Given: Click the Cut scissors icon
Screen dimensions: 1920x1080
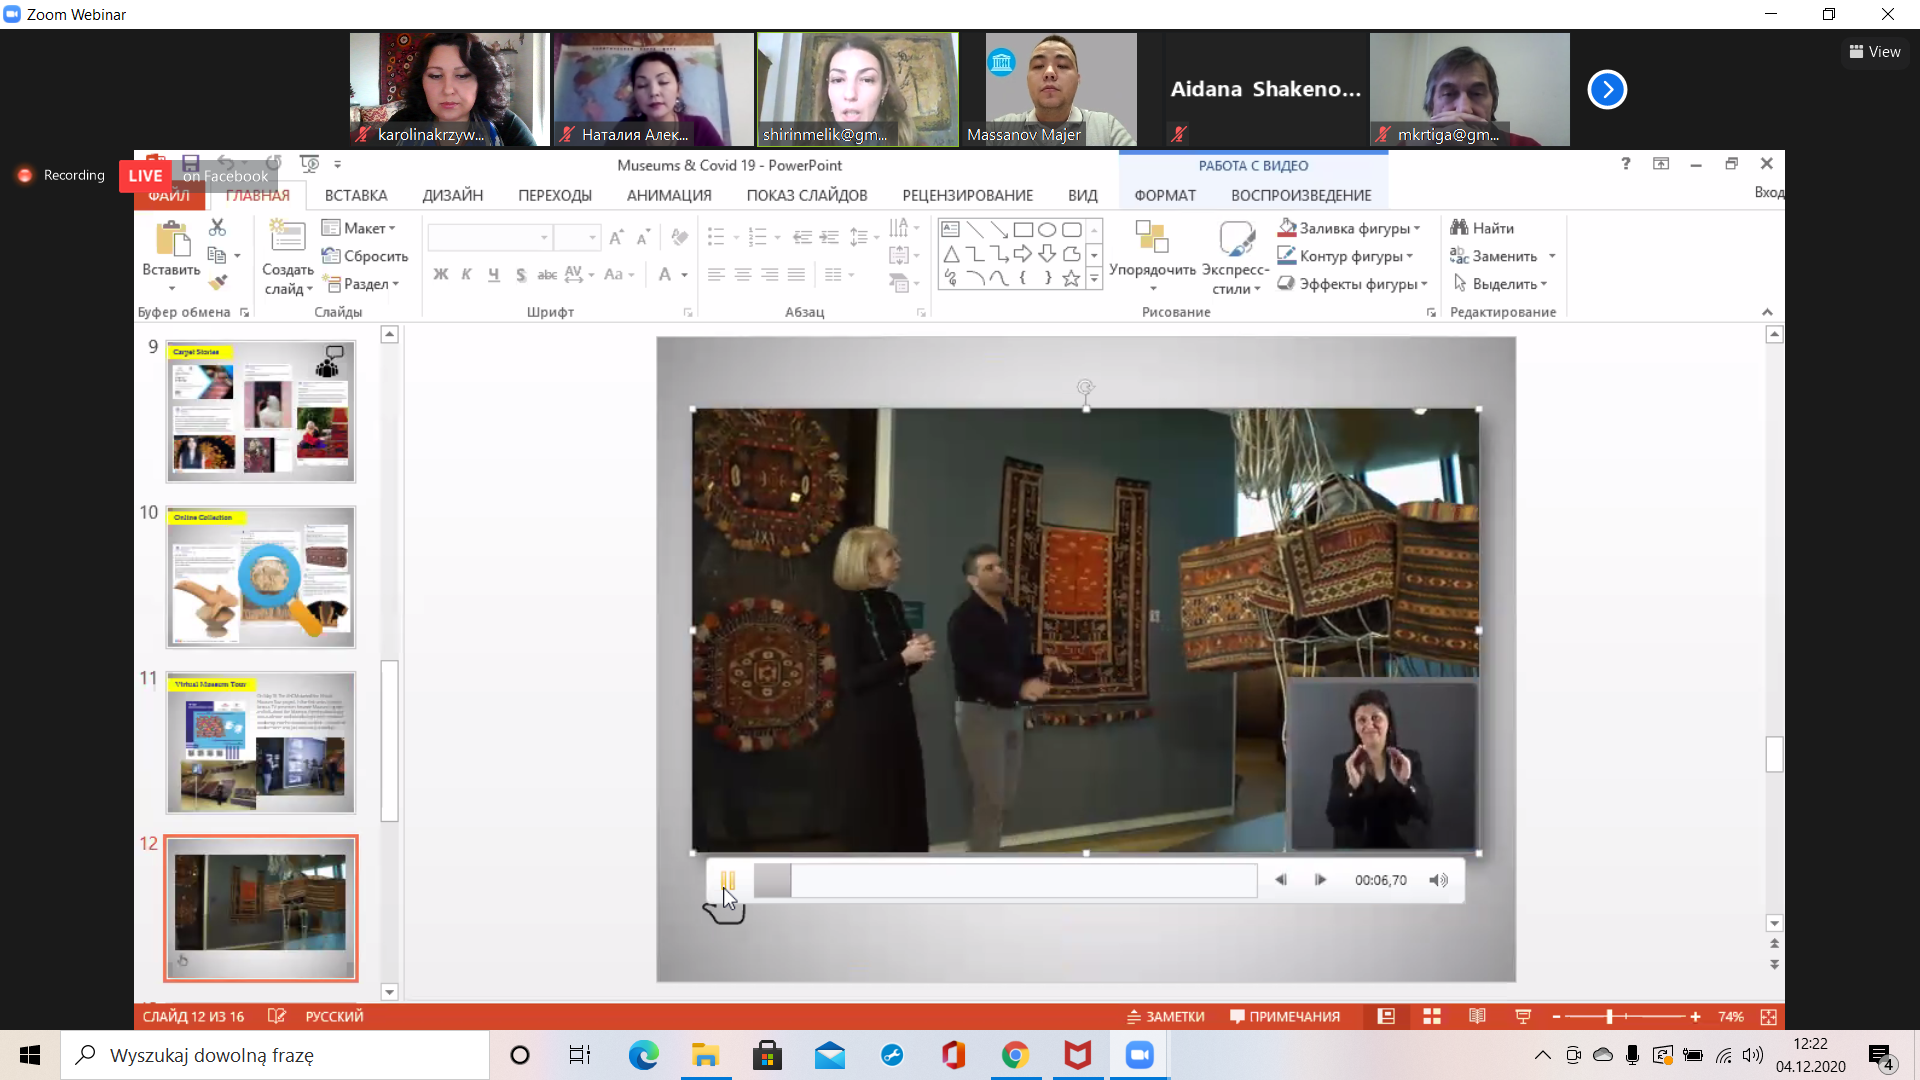Looking at the screenshot, I should point(217,228).
